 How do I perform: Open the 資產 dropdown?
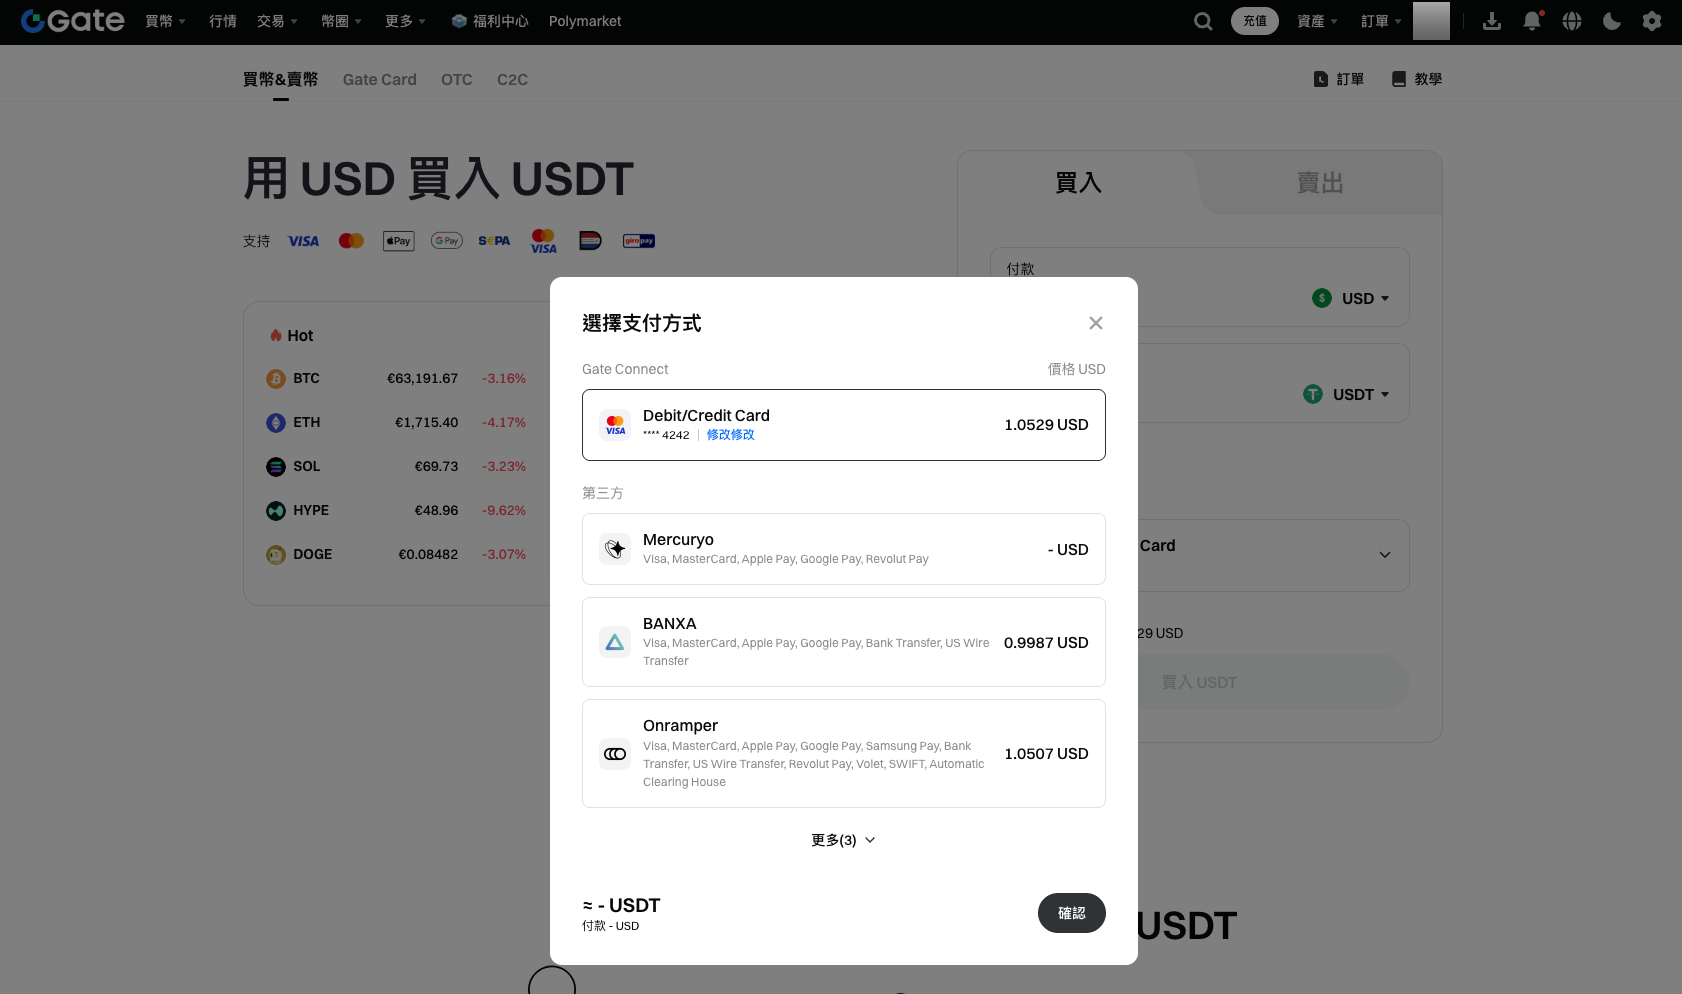[1317, 21]
